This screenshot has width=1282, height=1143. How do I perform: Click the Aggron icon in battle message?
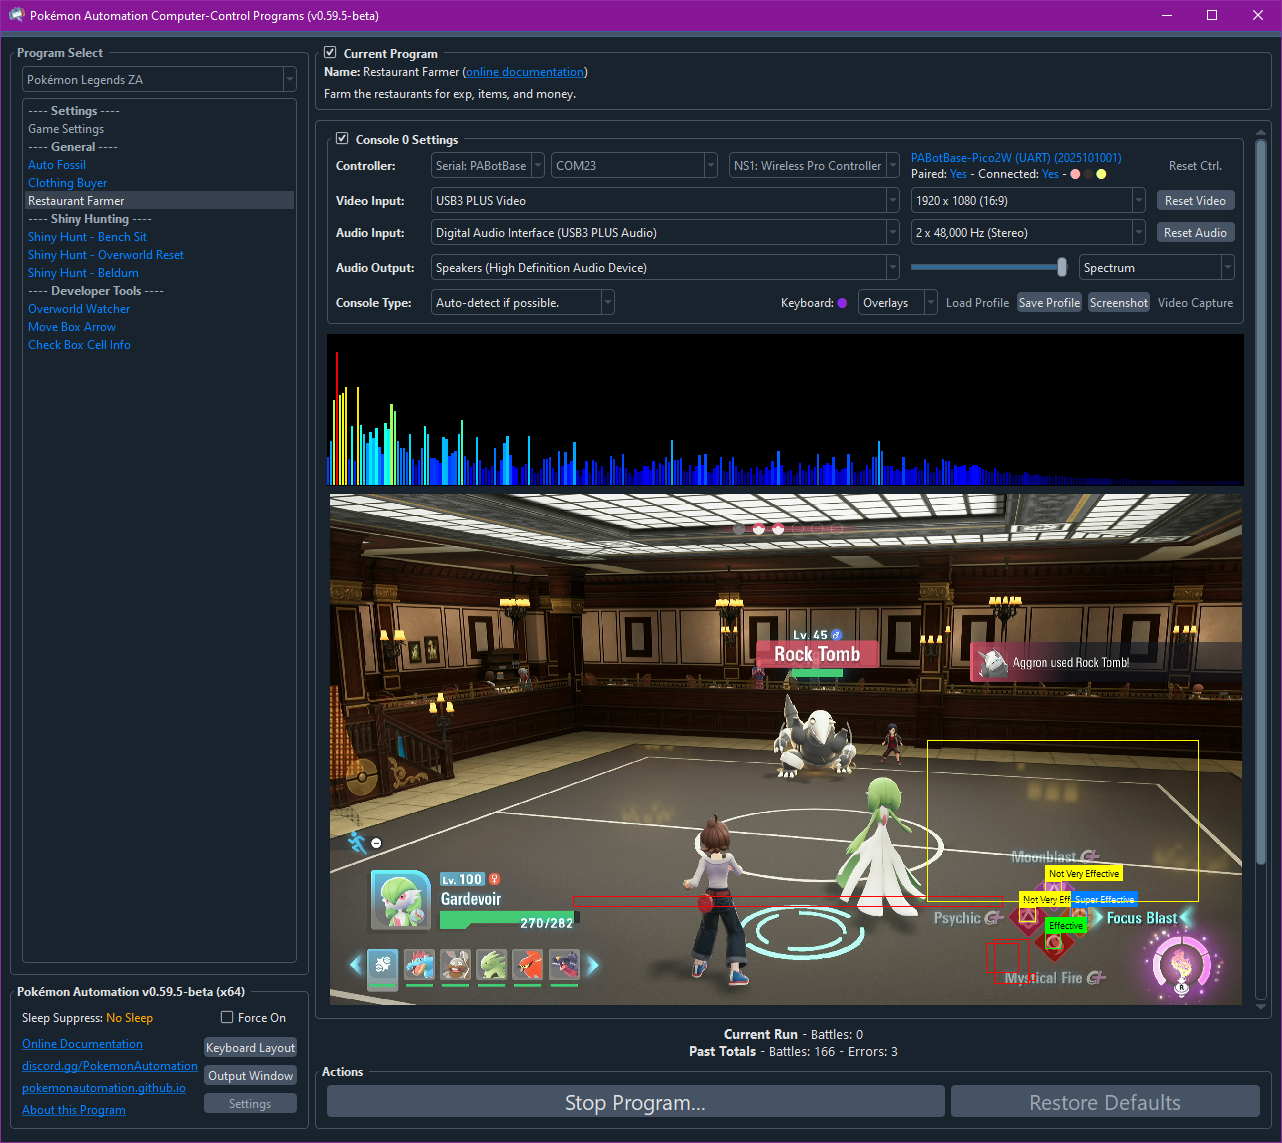[x=992, y=662]
